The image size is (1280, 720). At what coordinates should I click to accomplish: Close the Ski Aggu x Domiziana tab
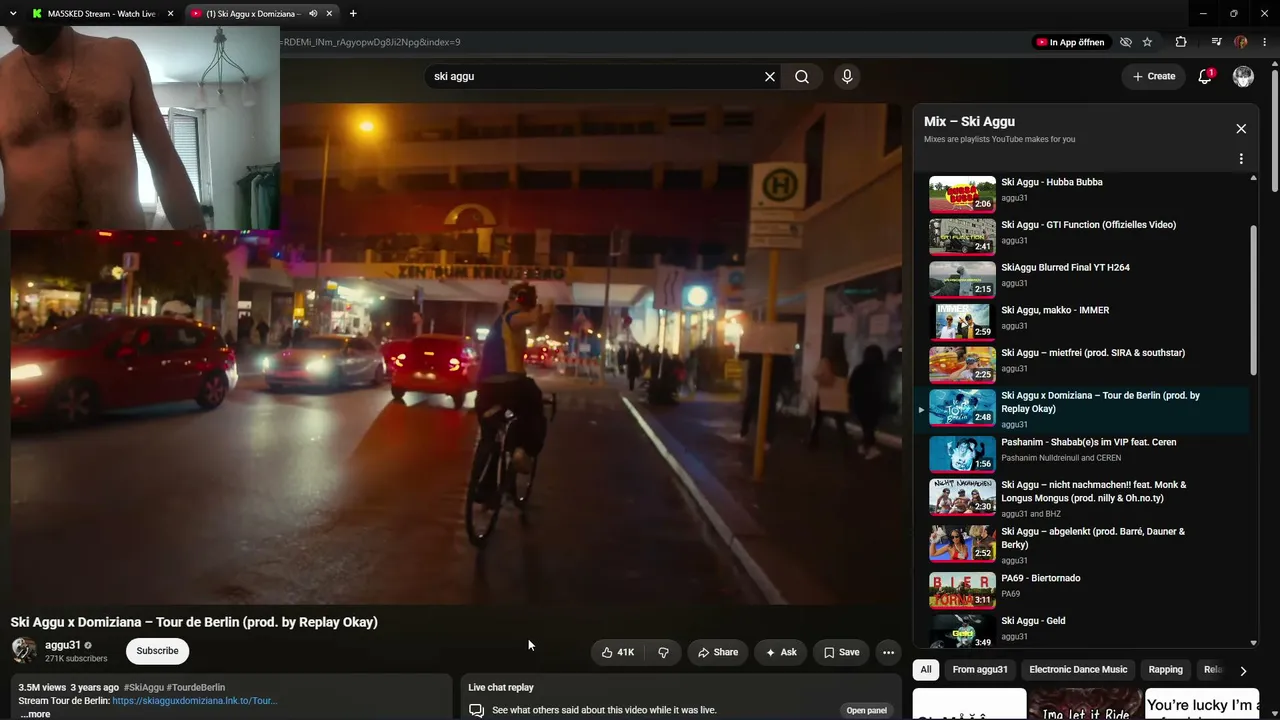click(x=329, y=14)
